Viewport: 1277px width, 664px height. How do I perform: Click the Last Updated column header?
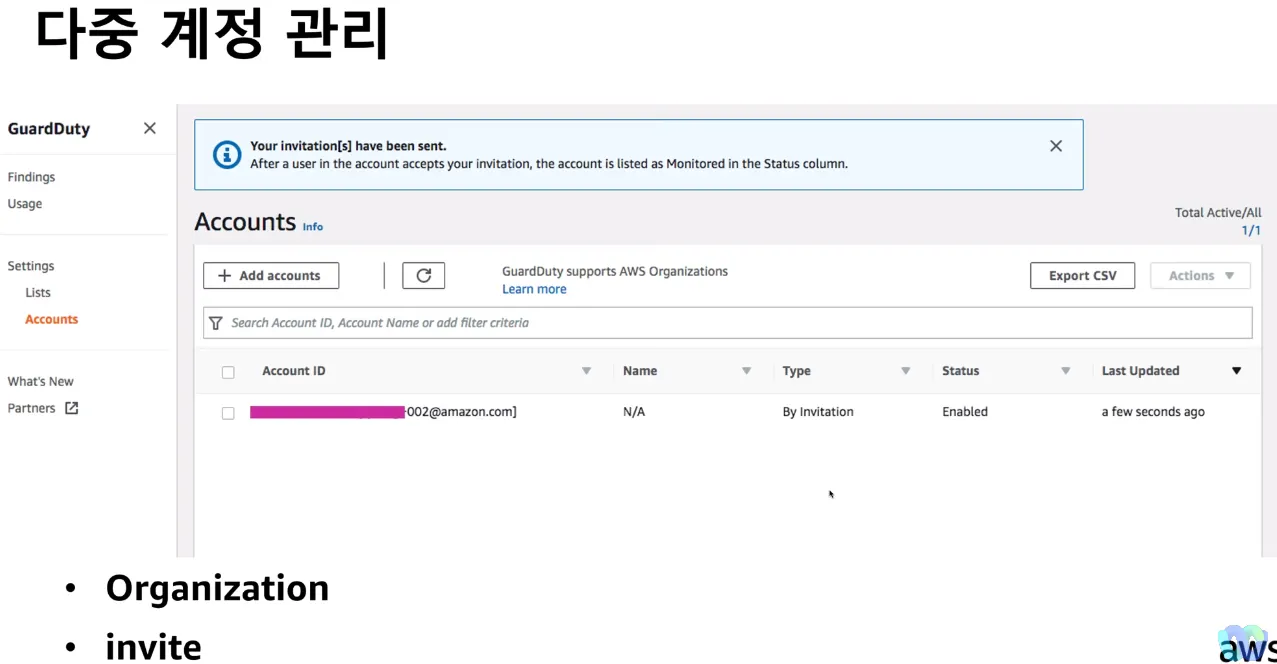(1141, 371)
